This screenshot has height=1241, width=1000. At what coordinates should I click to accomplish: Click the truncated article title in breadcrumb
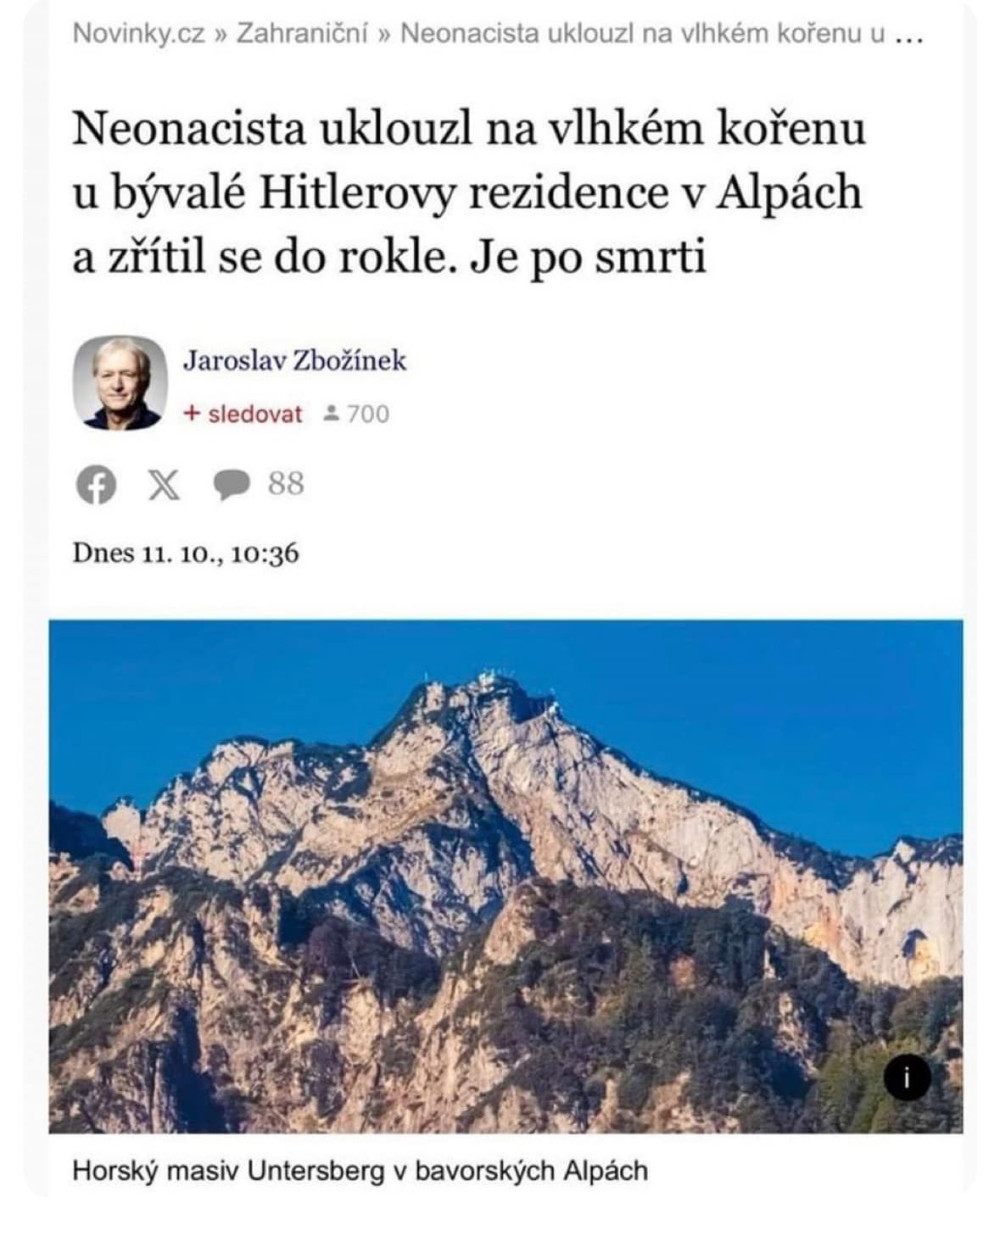point(643,34)
